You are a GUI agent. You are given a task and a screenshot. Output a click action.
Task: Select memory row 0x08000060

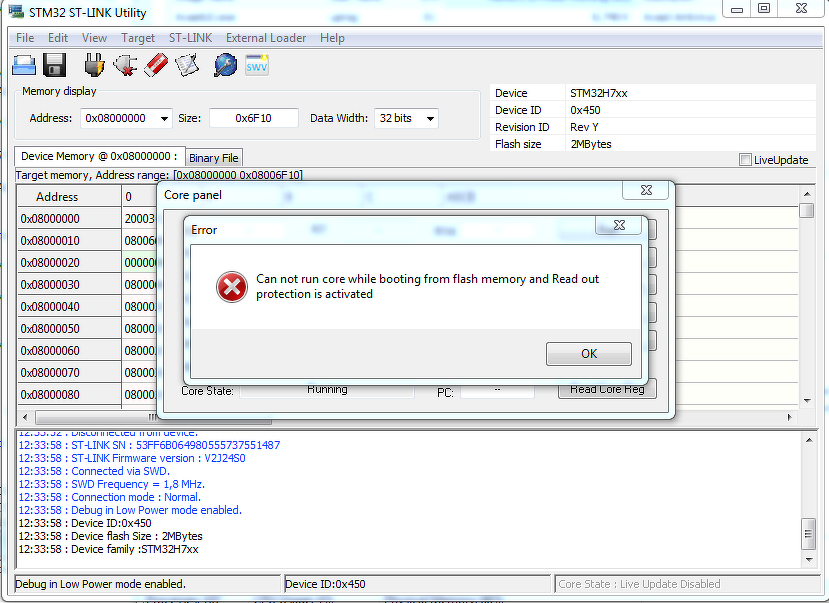[x=69, y=351]
